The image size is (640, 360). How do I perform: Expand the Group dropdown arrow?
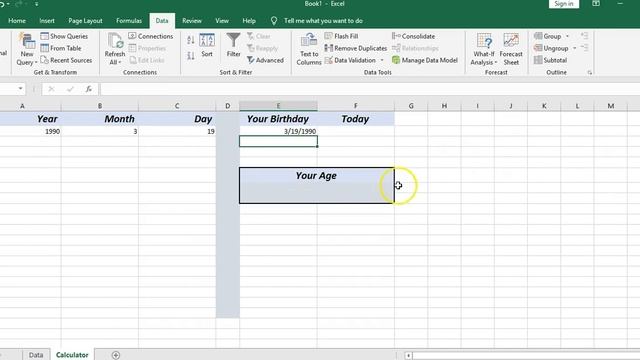pyautogui.click(x=567, y=36)
